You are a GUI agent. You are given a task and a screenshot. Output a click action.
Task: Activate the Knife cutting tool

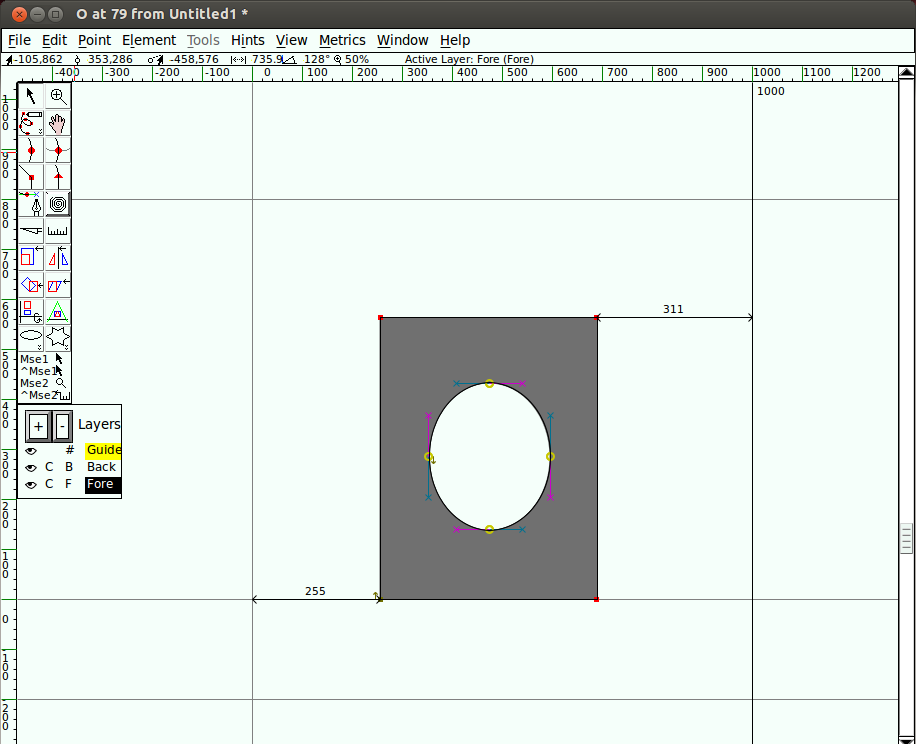pyautogui.click(x=31, y=232)
